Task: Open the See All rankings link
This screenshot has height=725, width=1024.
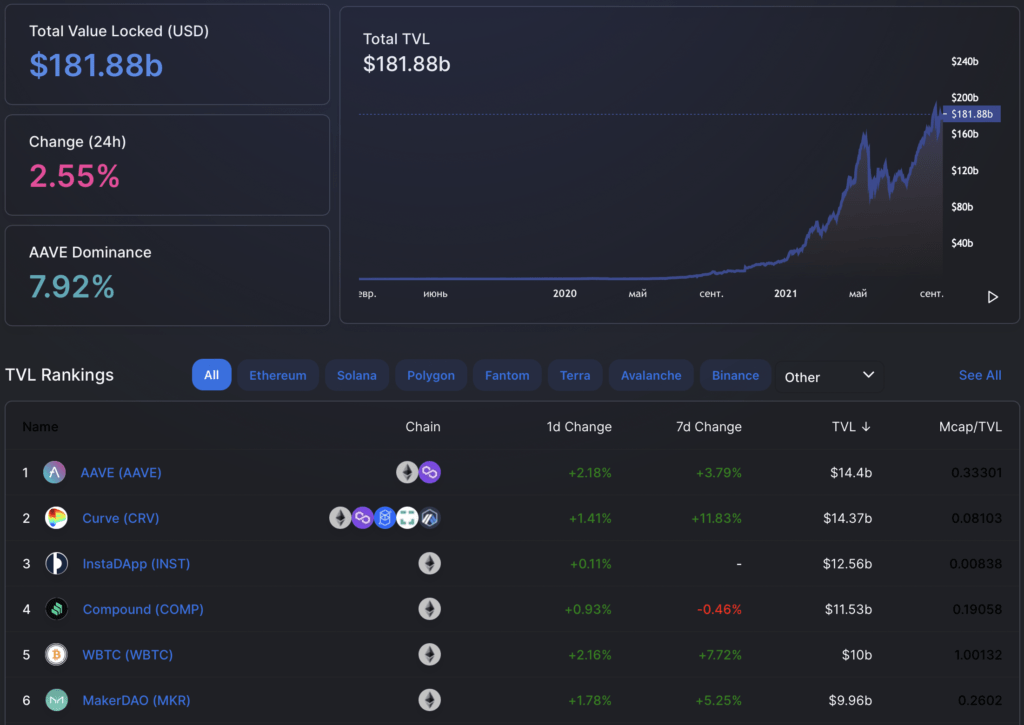Action: tap(979, 375)
